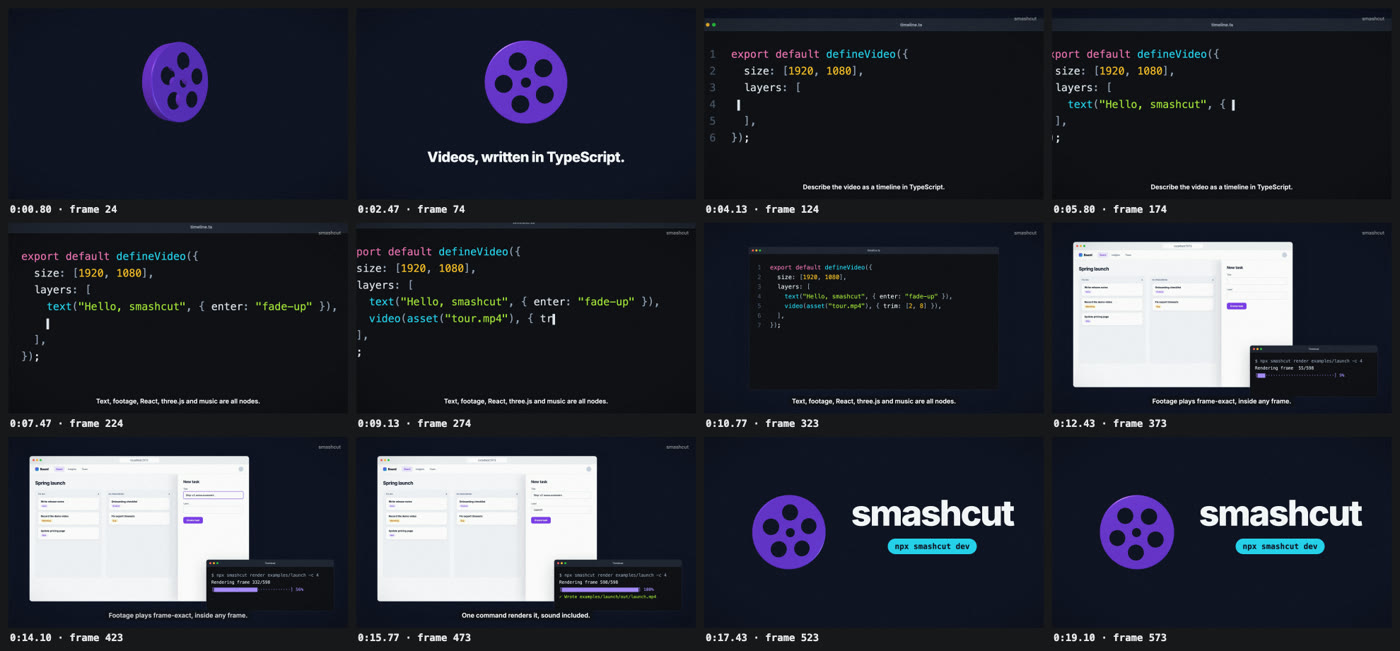Click the 'npx smashcut dev' pill in frame 573
This screenshot has width=1400, height=651.
click(1280, 546)
